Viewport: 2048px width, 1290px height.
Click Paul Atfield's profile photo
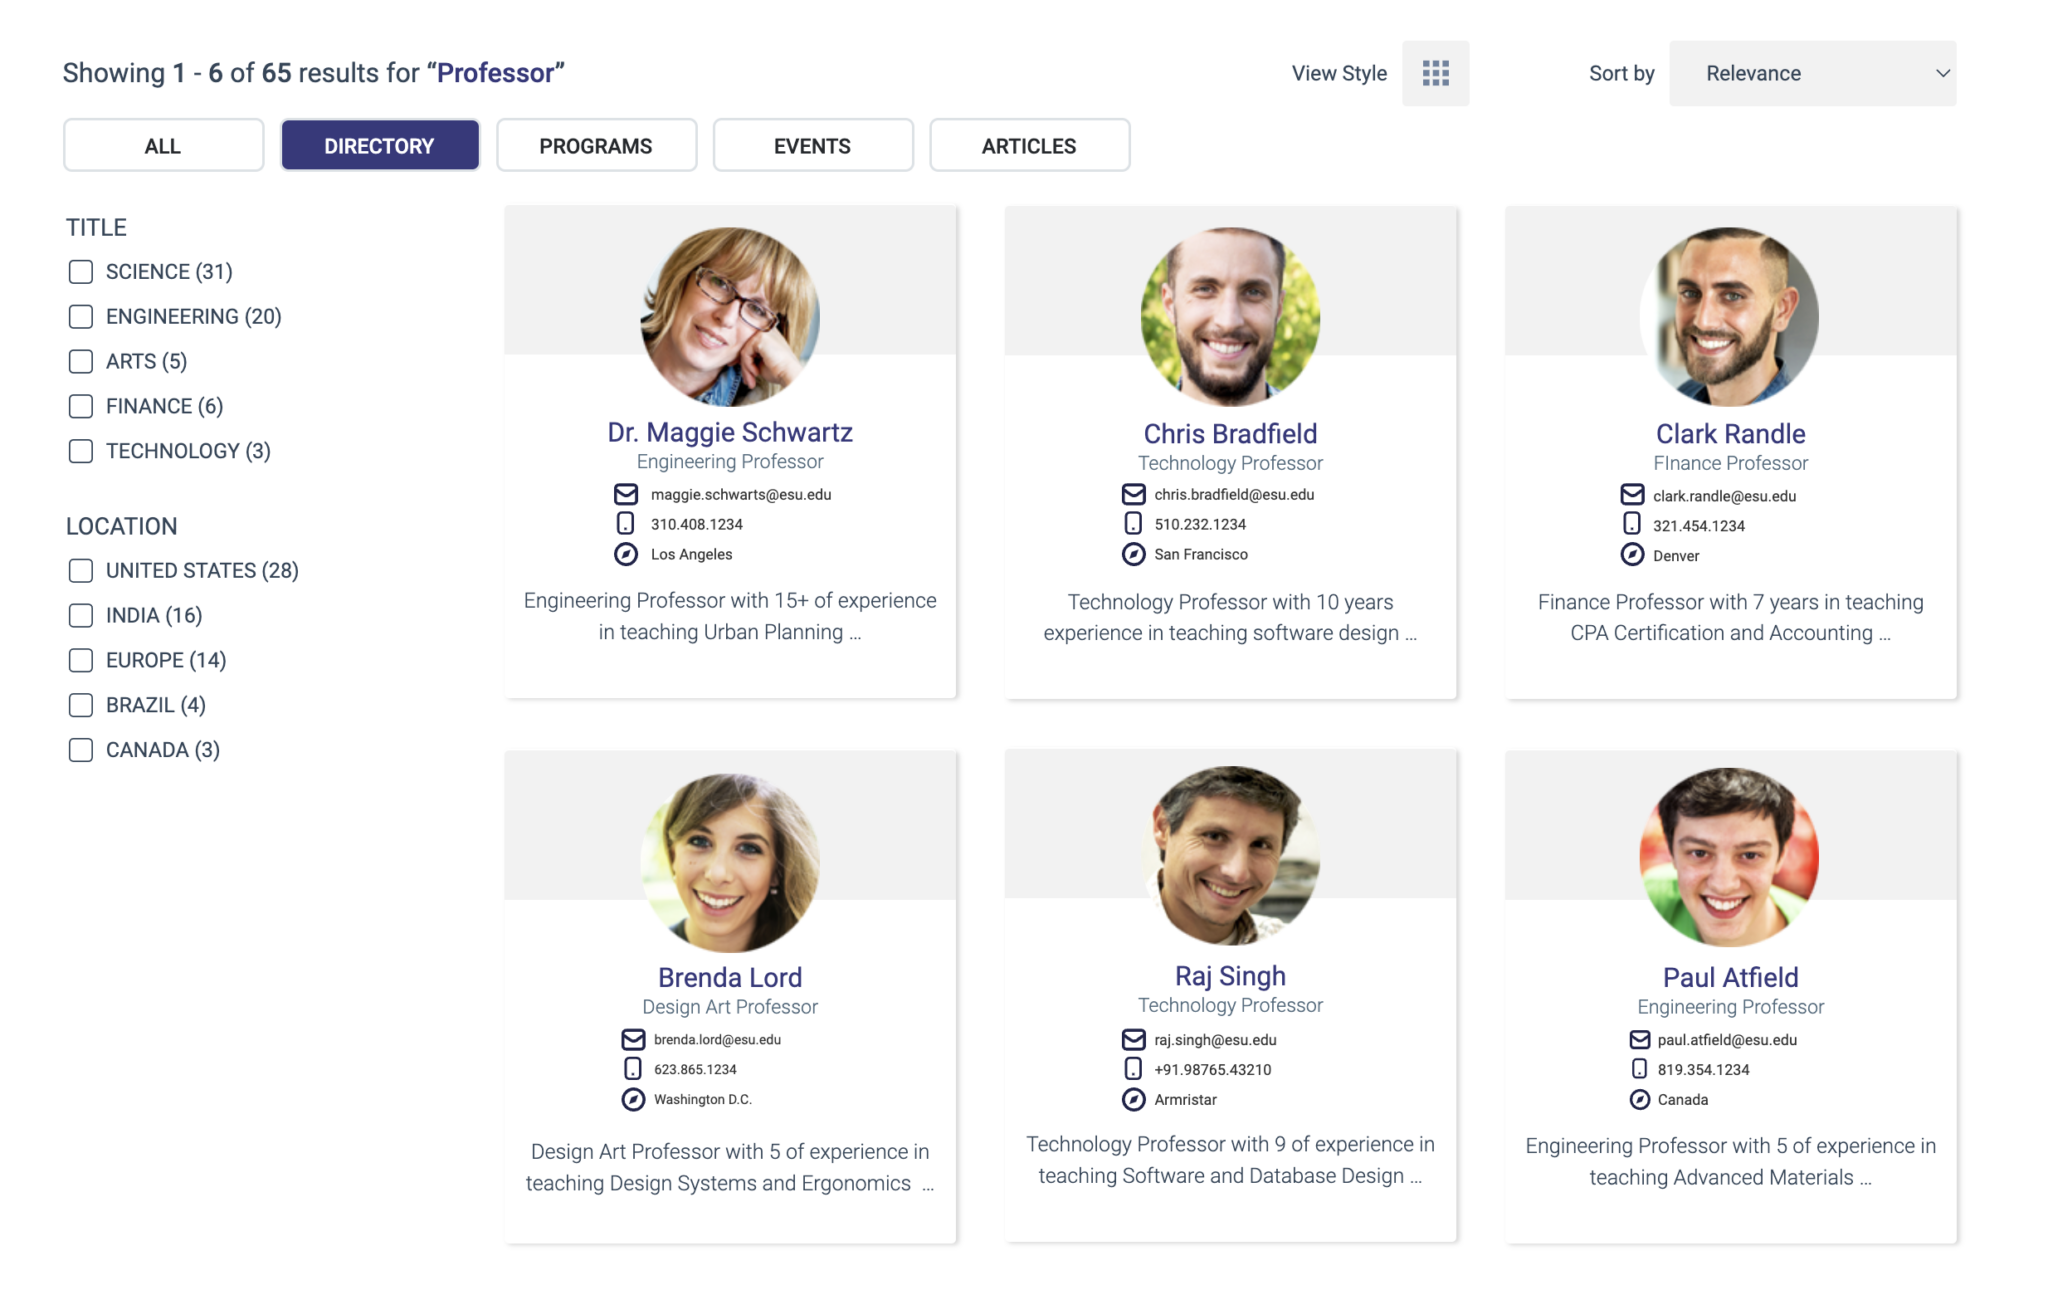point(1729,854)
